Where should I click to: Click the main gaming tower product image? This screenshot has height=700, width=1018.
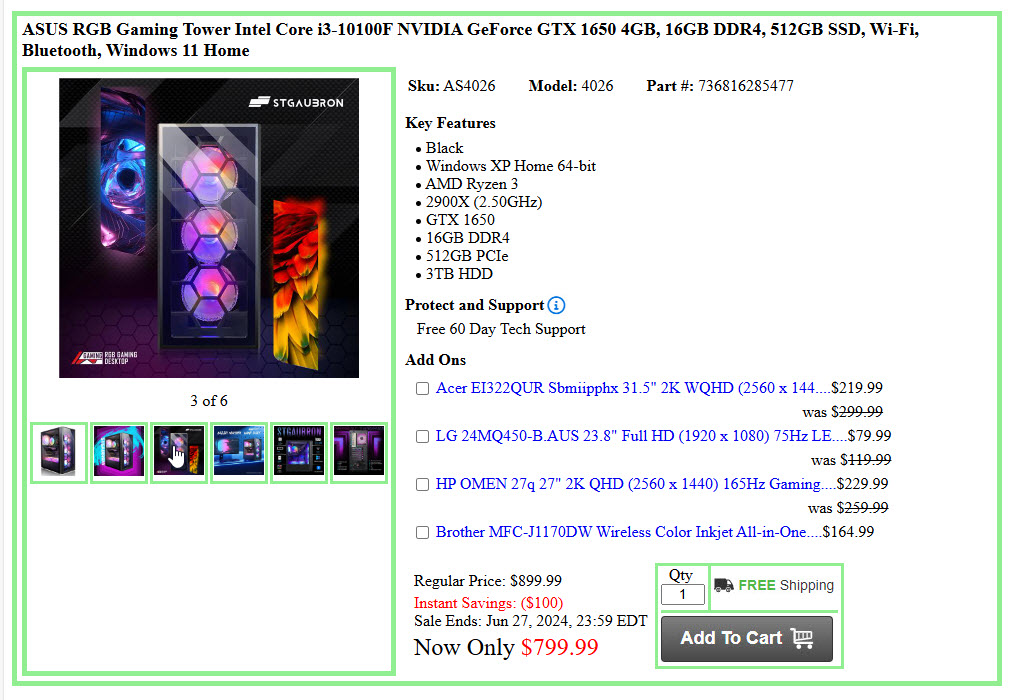click(x=209, y=228)
